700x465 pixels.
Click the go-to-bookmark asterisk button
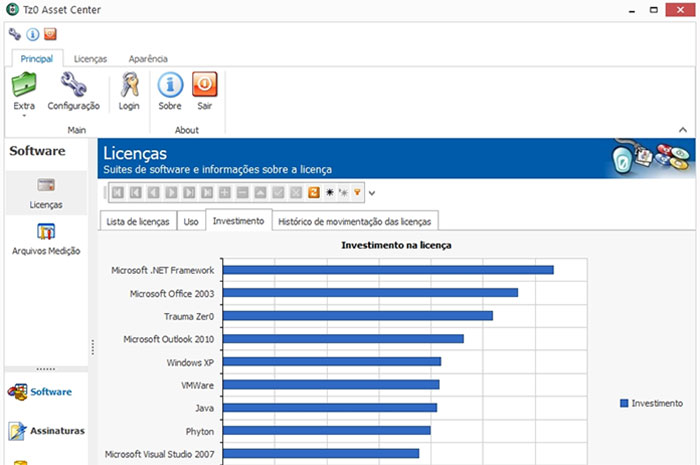coord(343,193)
